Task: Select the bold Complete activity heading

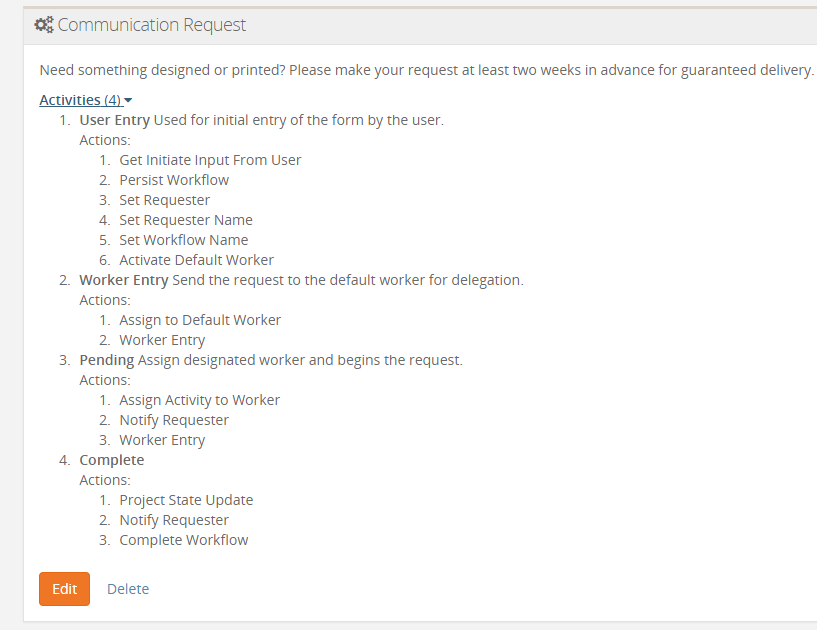Action: 112,460
